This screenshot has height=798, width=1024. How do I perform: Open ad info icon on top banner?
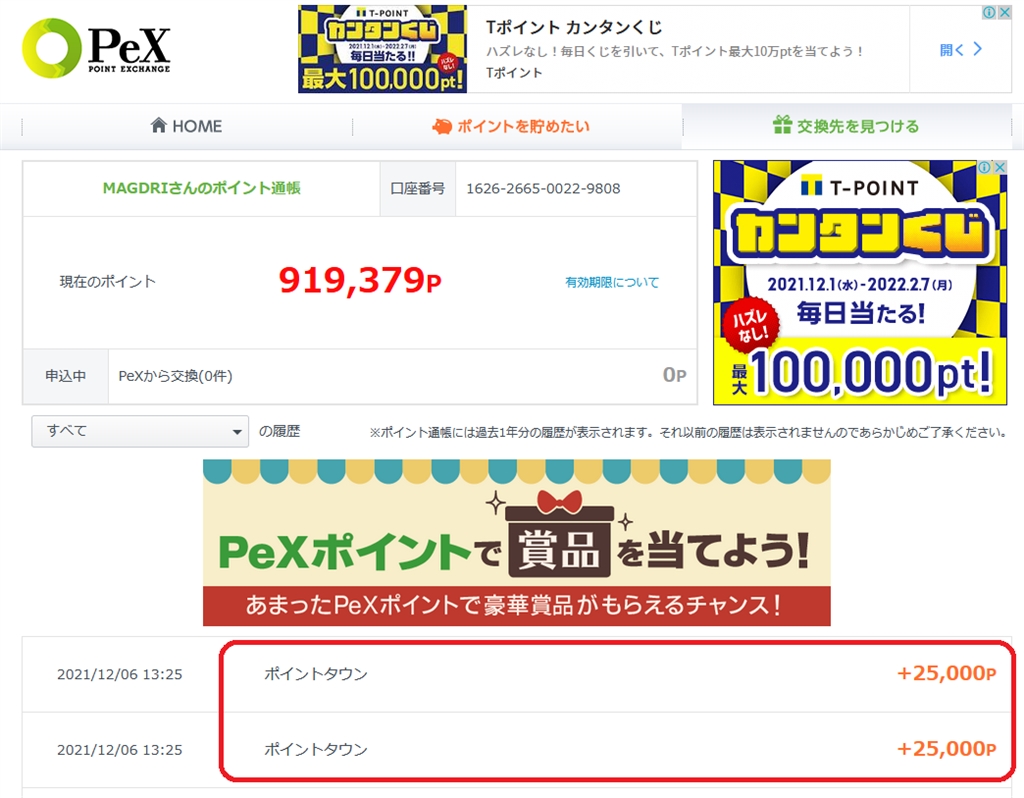click(990, 12)
